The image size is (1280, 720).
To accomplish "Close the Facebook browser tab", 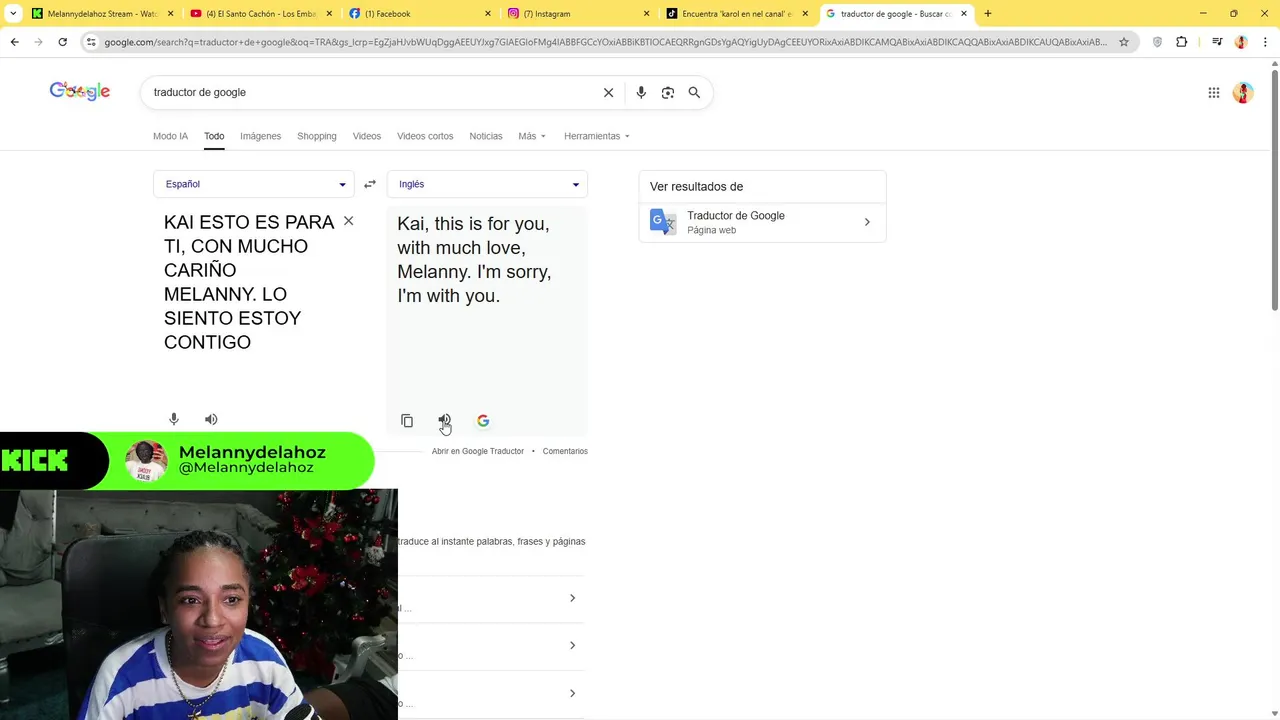I will pos(488,14).
